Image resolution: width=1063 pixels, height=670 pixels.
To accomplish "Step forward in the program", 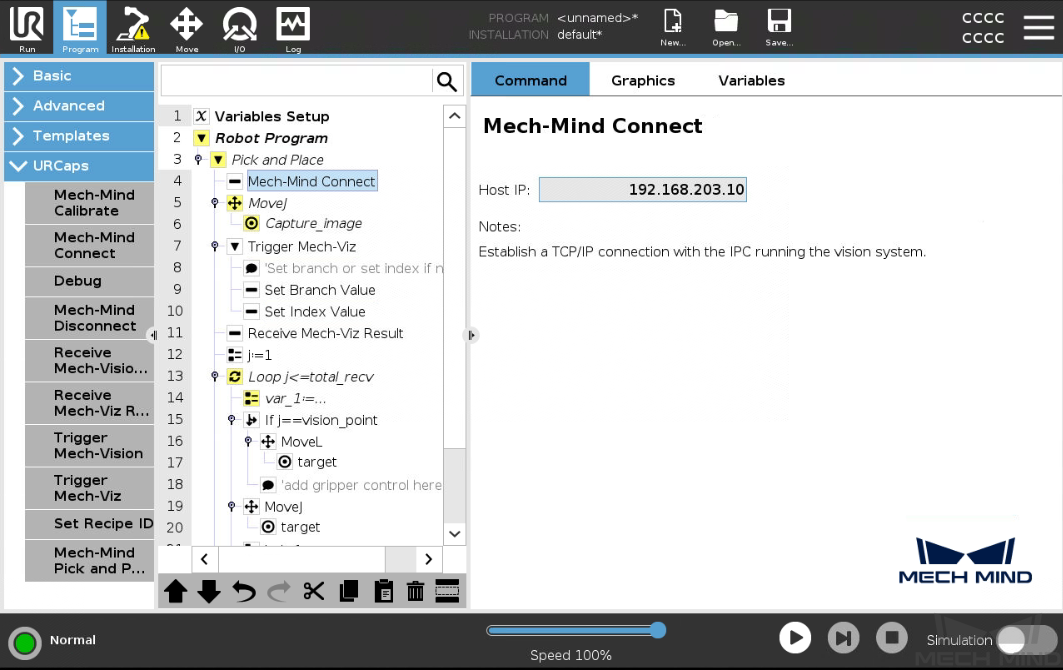I will coord(843,638).
